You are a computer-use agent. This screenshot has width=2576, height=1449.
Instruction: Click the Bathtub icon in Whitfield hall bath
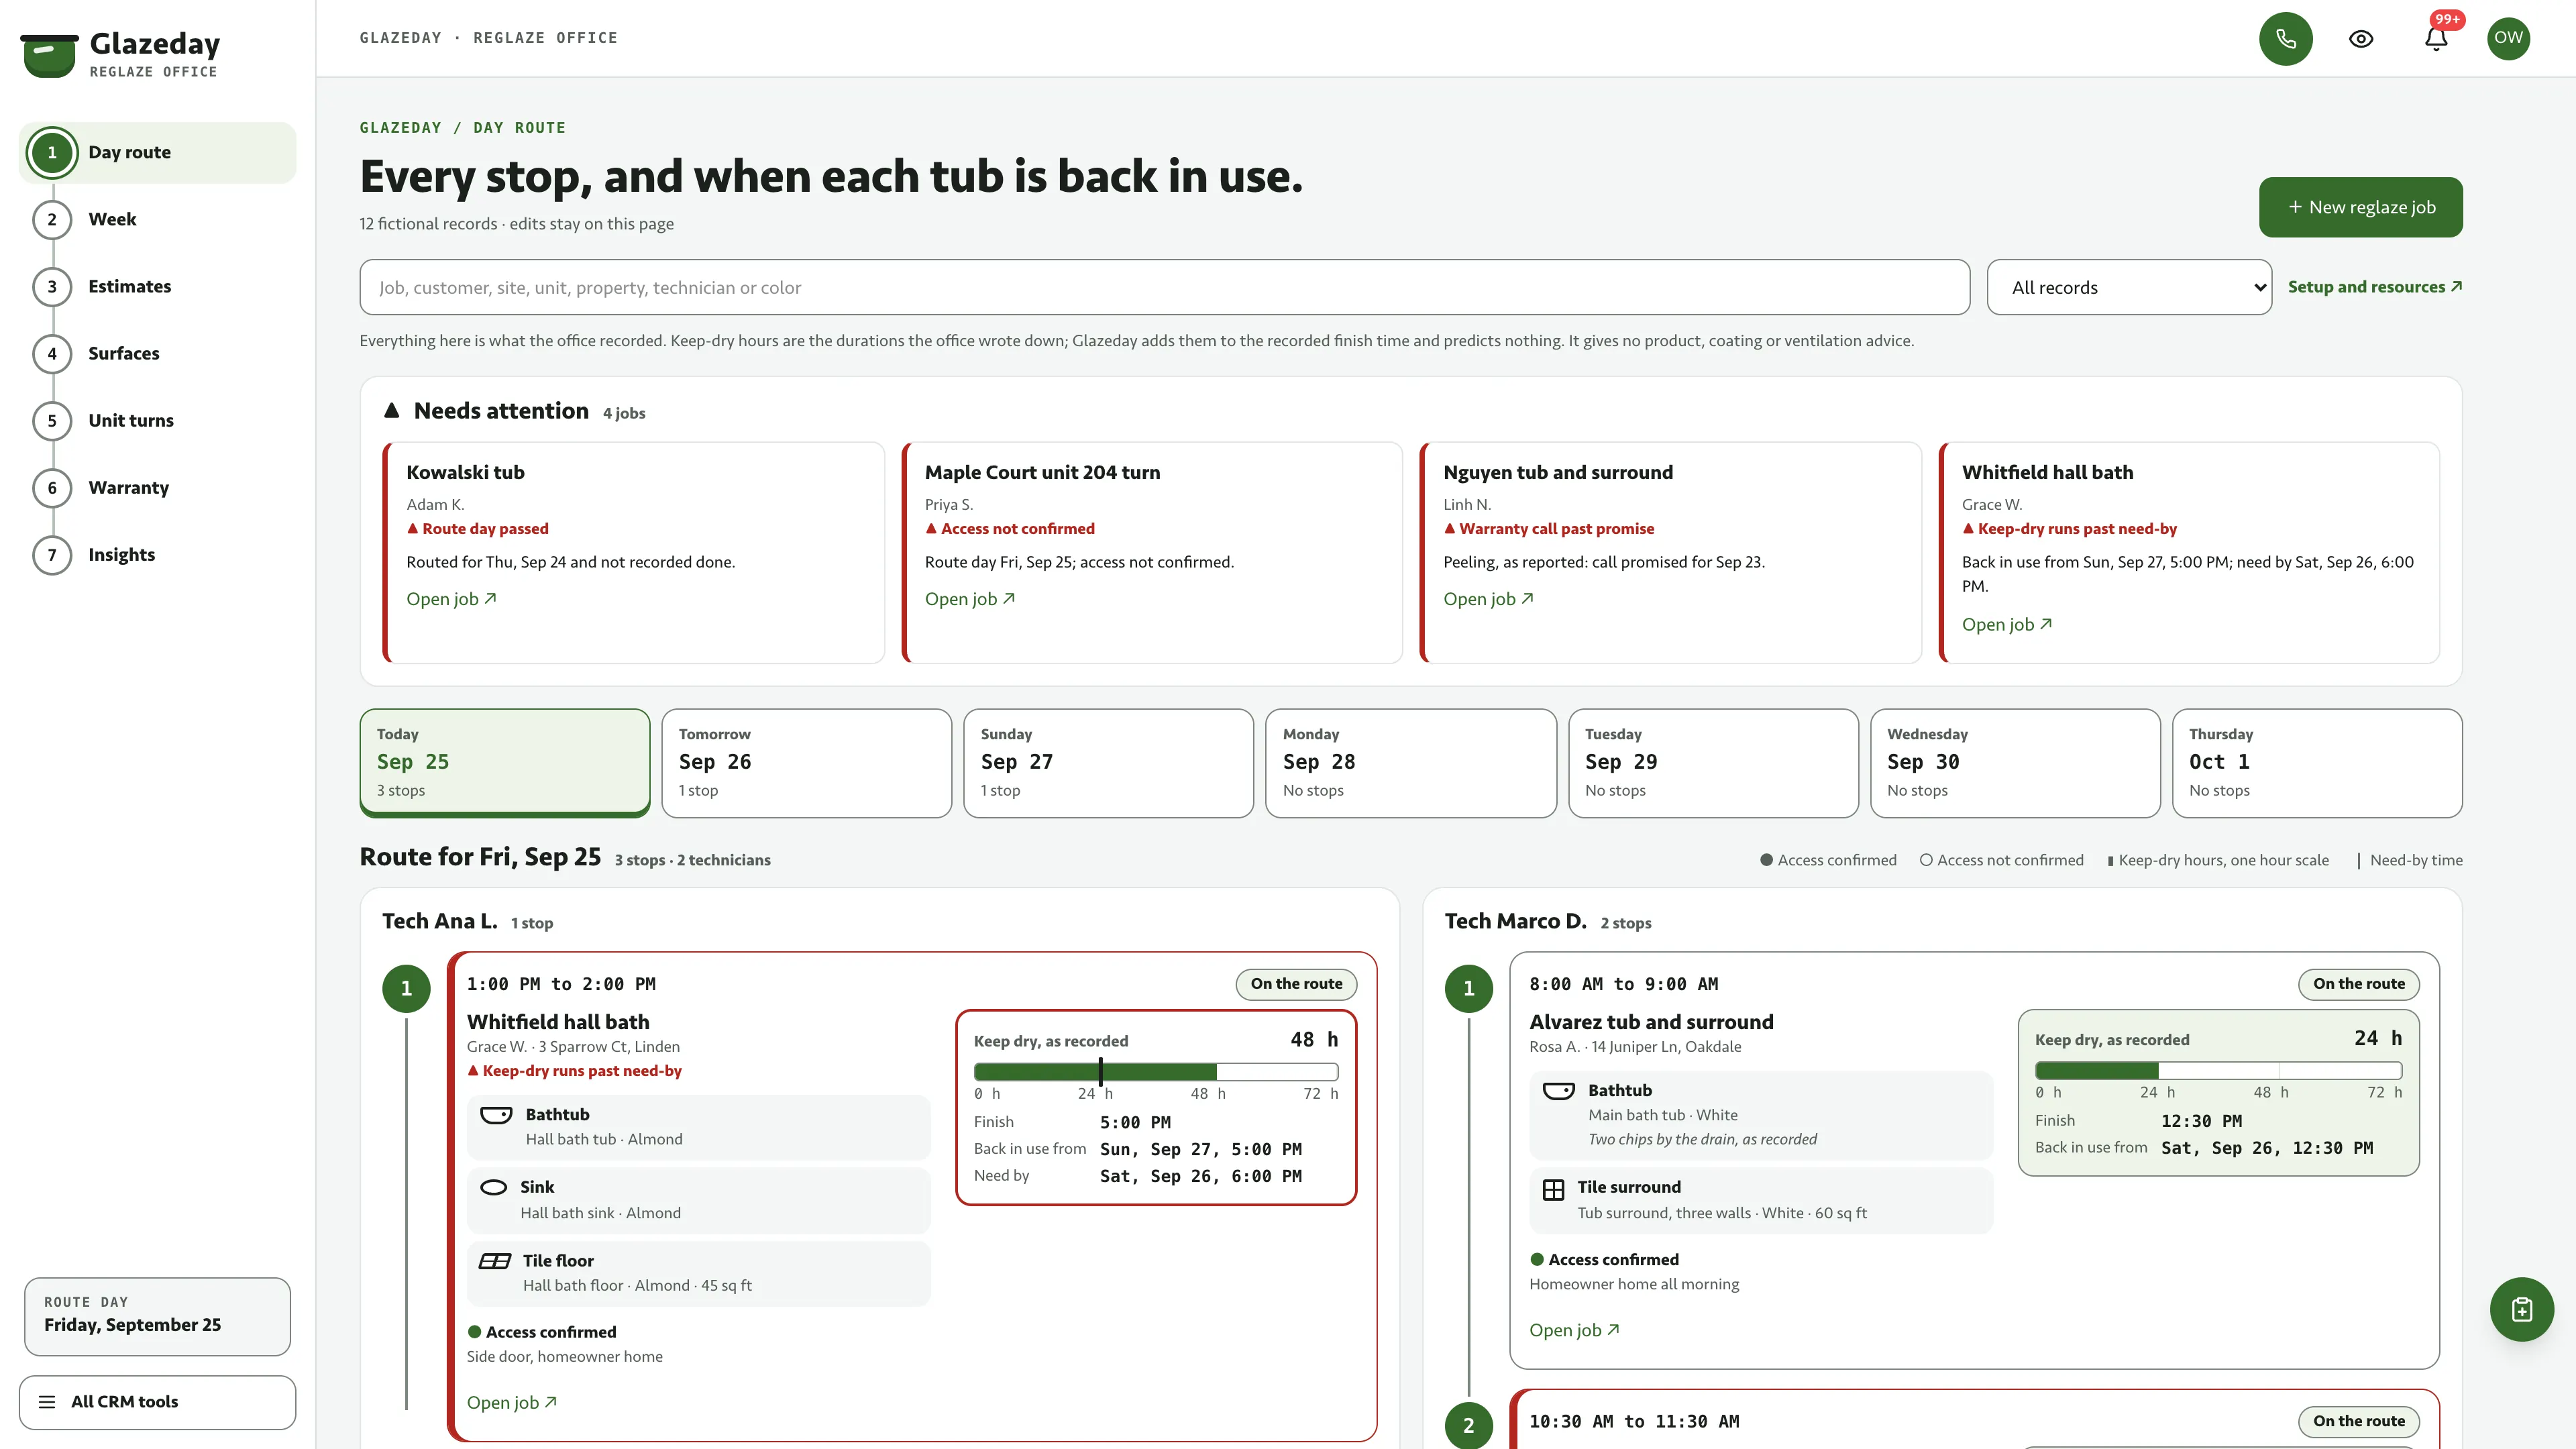pyautogui.click(x=496, y=1115)
